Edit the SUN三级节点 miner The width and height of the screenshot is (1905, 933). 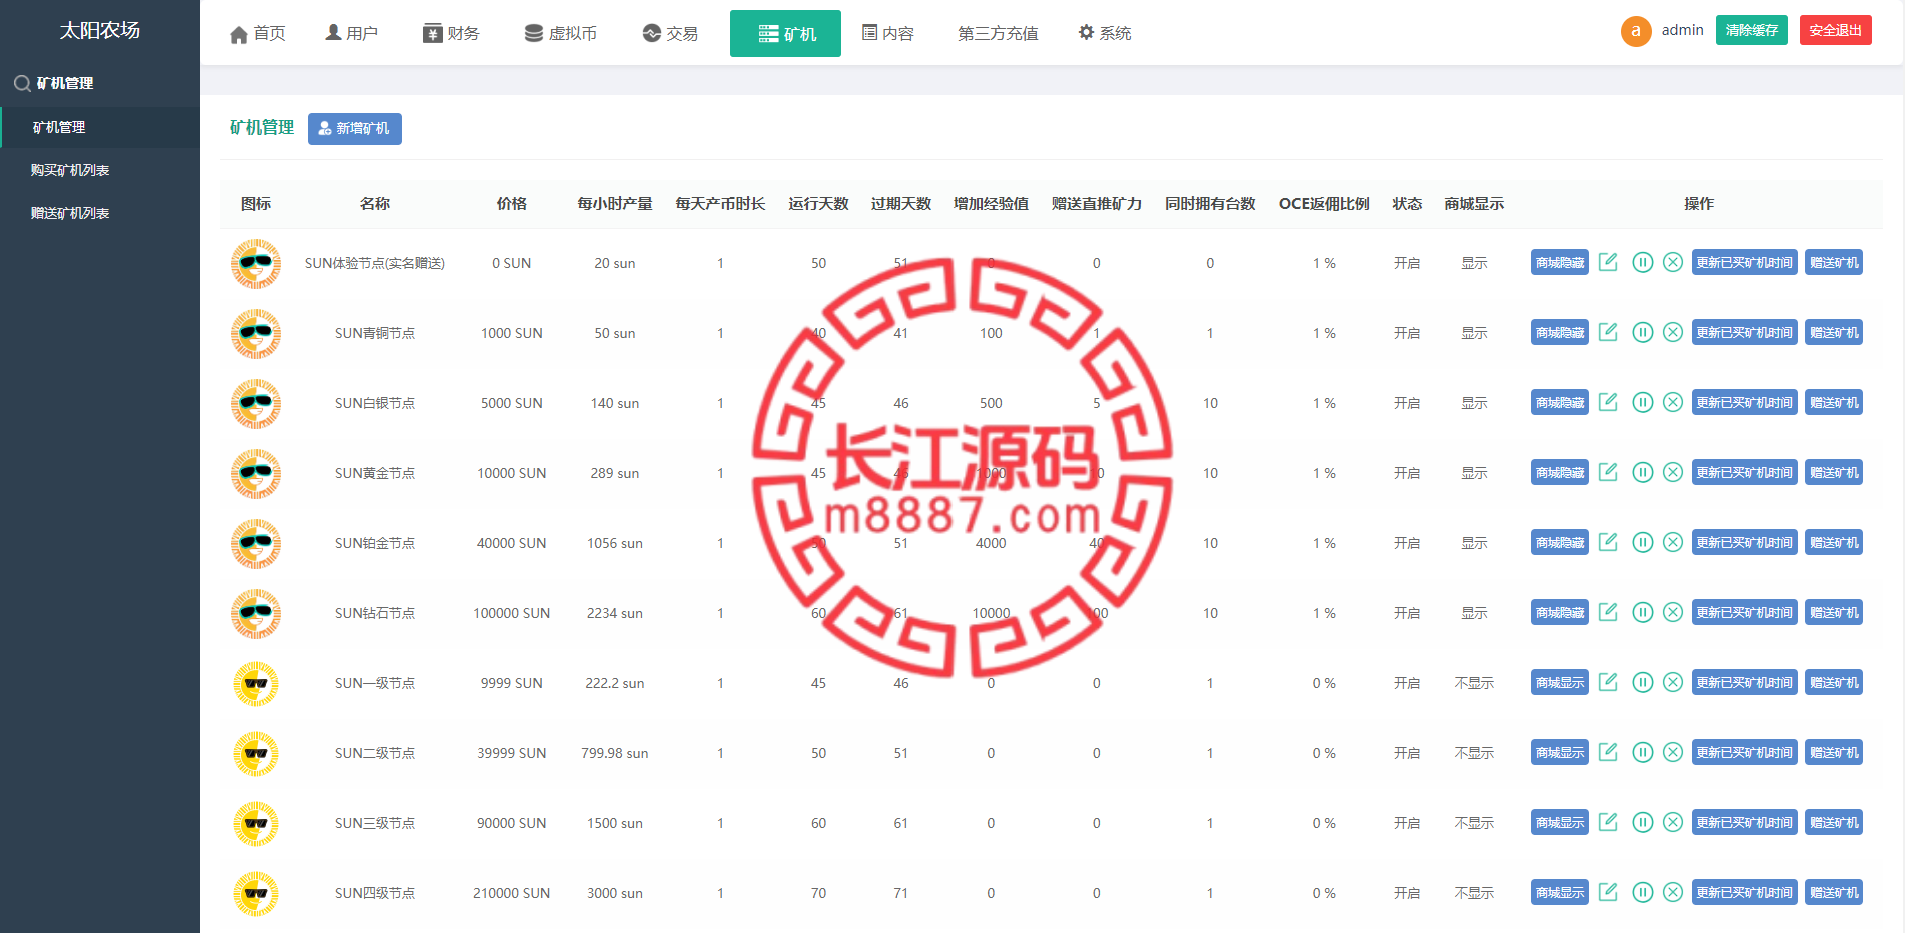coord(1608,822)
